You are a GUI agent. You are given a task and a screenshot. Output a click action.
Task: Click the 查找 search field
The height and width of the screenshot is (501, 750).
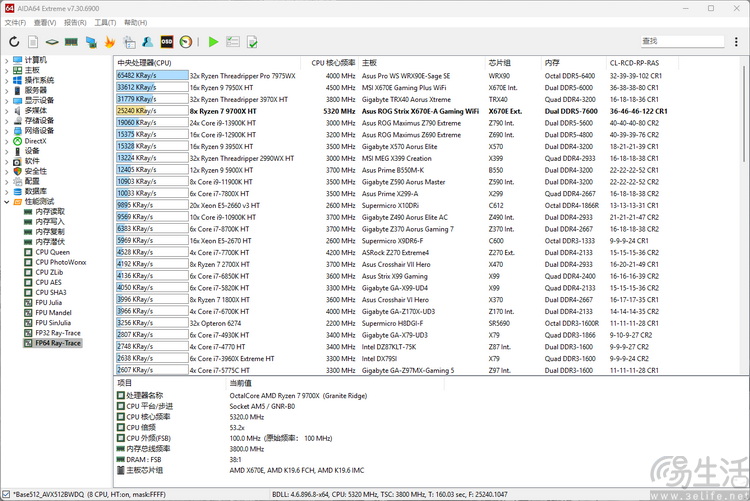coord(682,41)
